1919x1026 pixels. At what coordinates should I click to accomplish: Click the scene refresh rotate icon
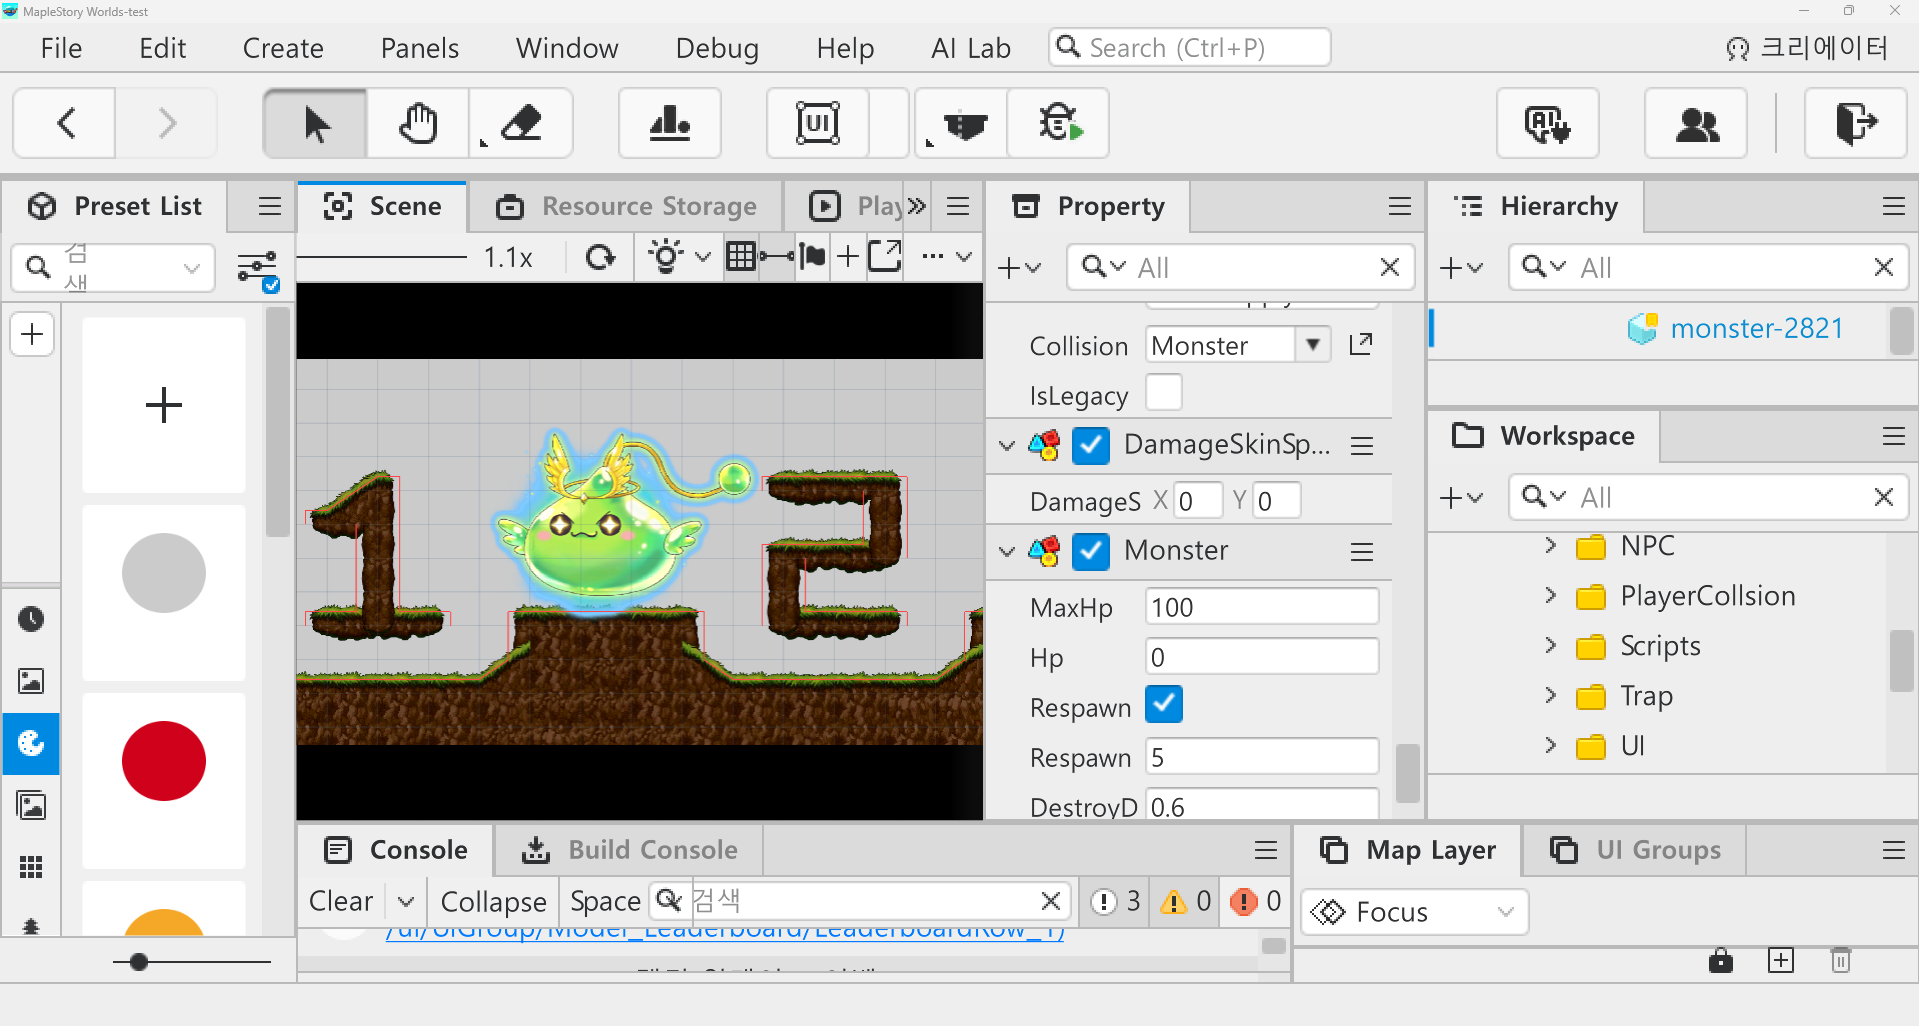(x=600, y=257)
